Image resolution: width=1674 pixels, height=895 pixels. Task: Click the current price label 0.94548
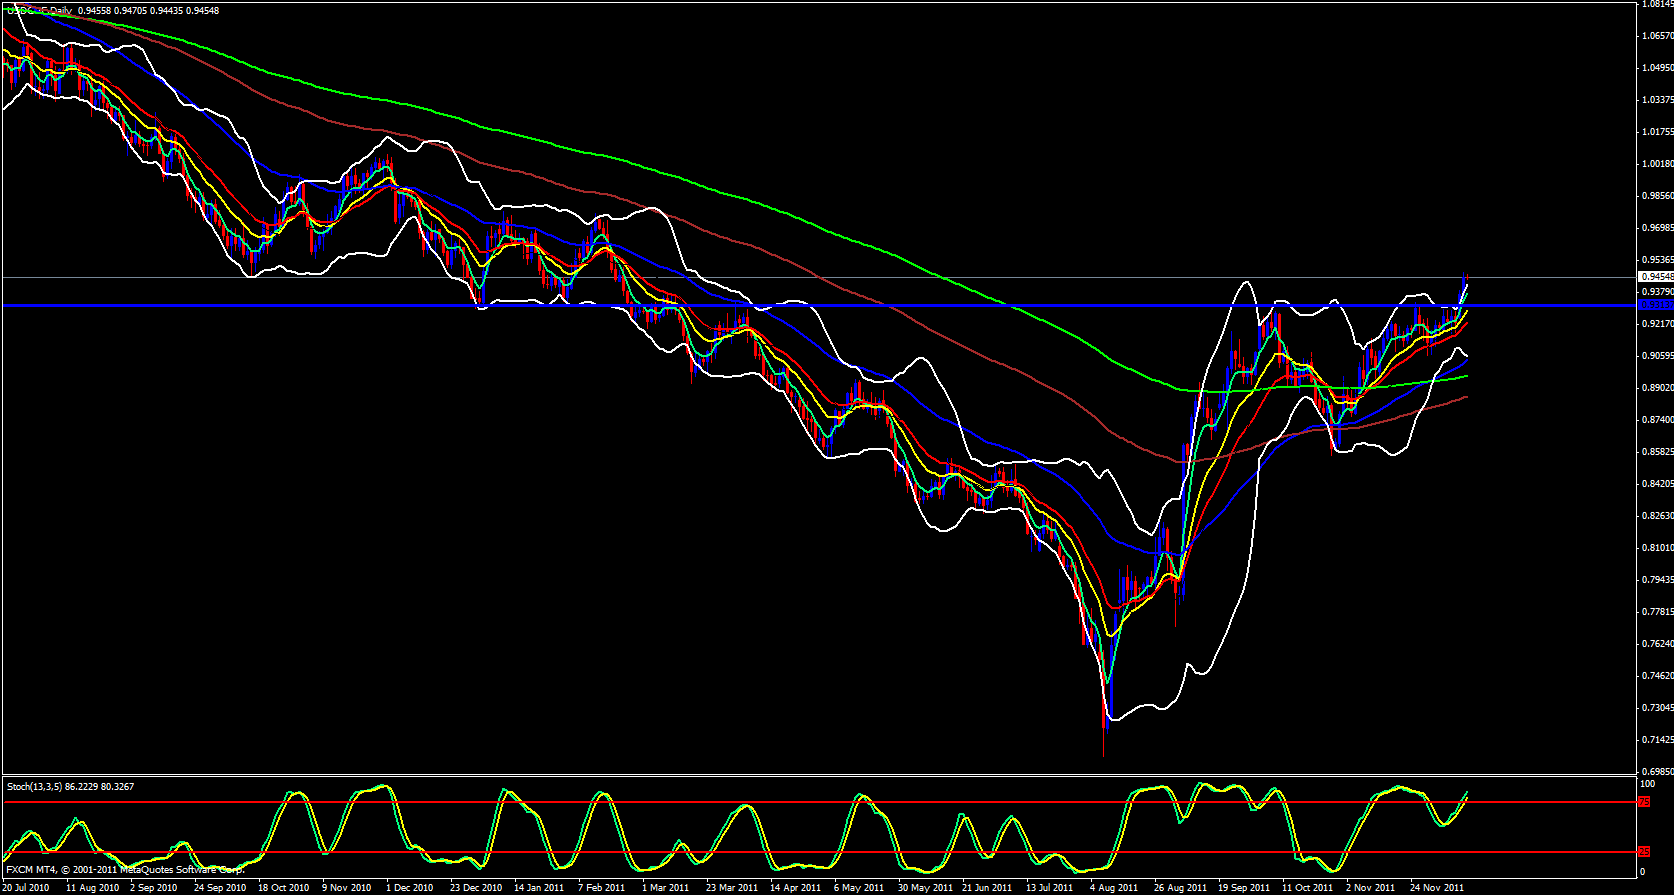click(x=1655, y=277)
